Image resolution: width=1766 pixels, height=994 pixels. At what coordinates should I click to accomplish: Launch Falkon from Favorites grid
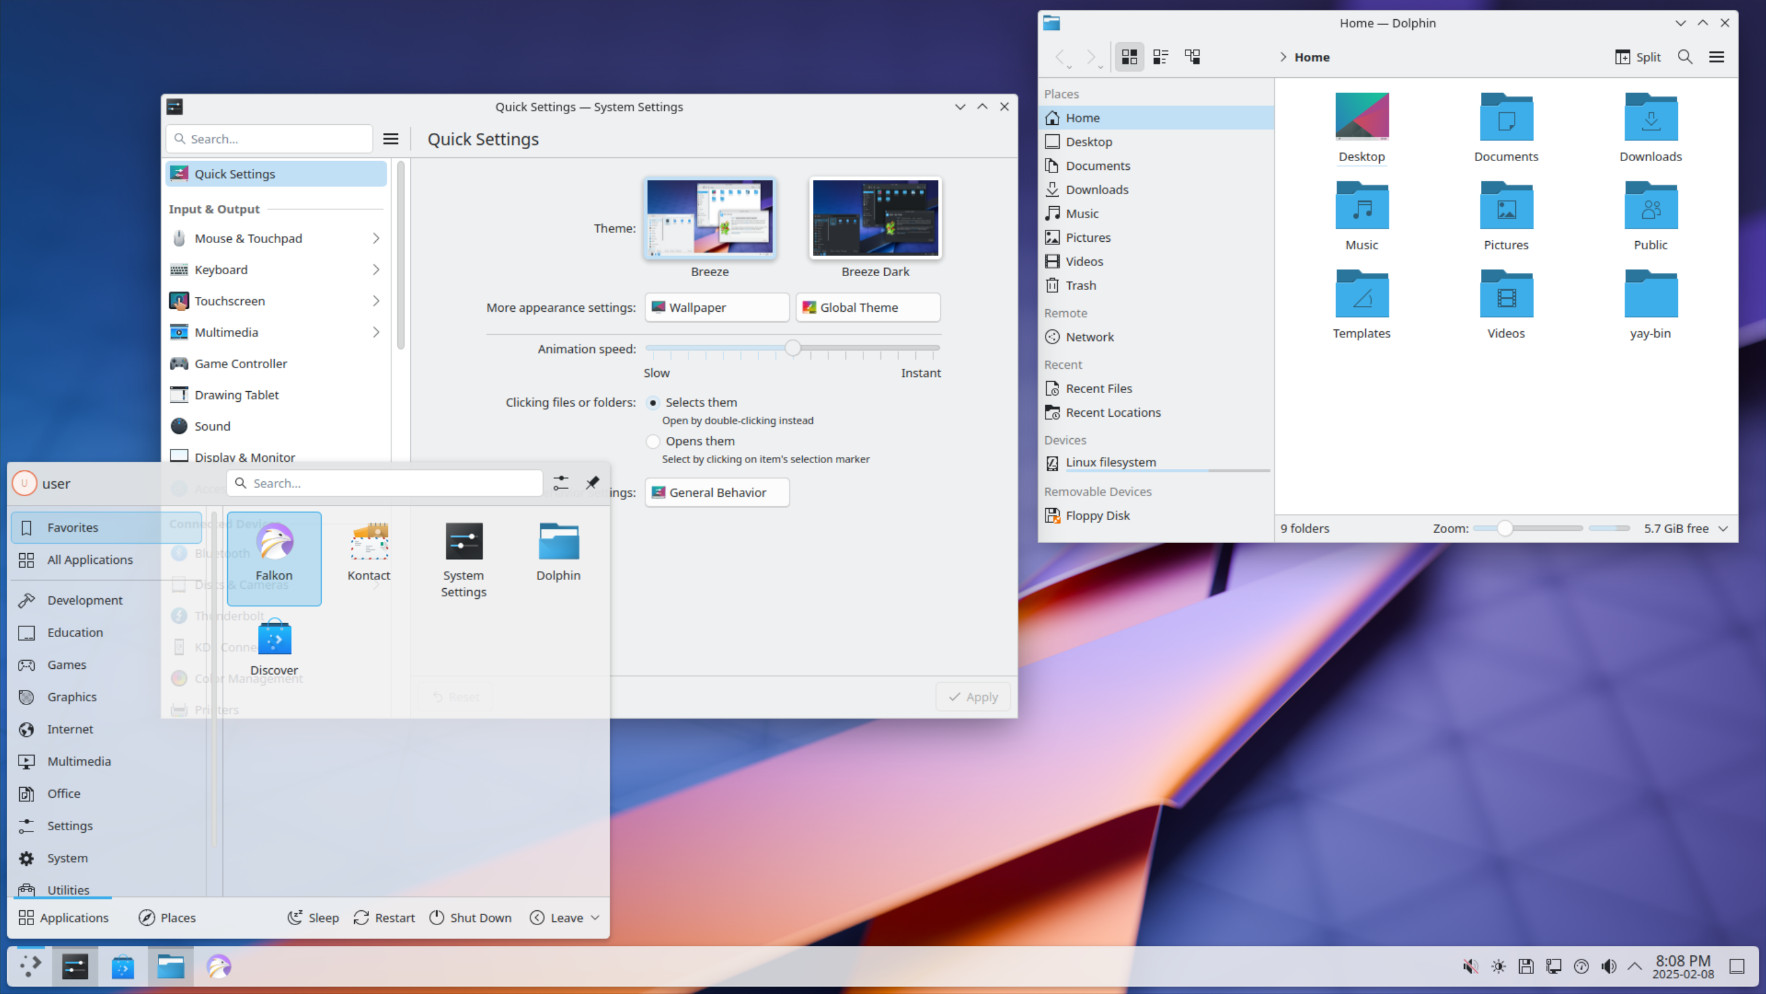coord(274,558)
